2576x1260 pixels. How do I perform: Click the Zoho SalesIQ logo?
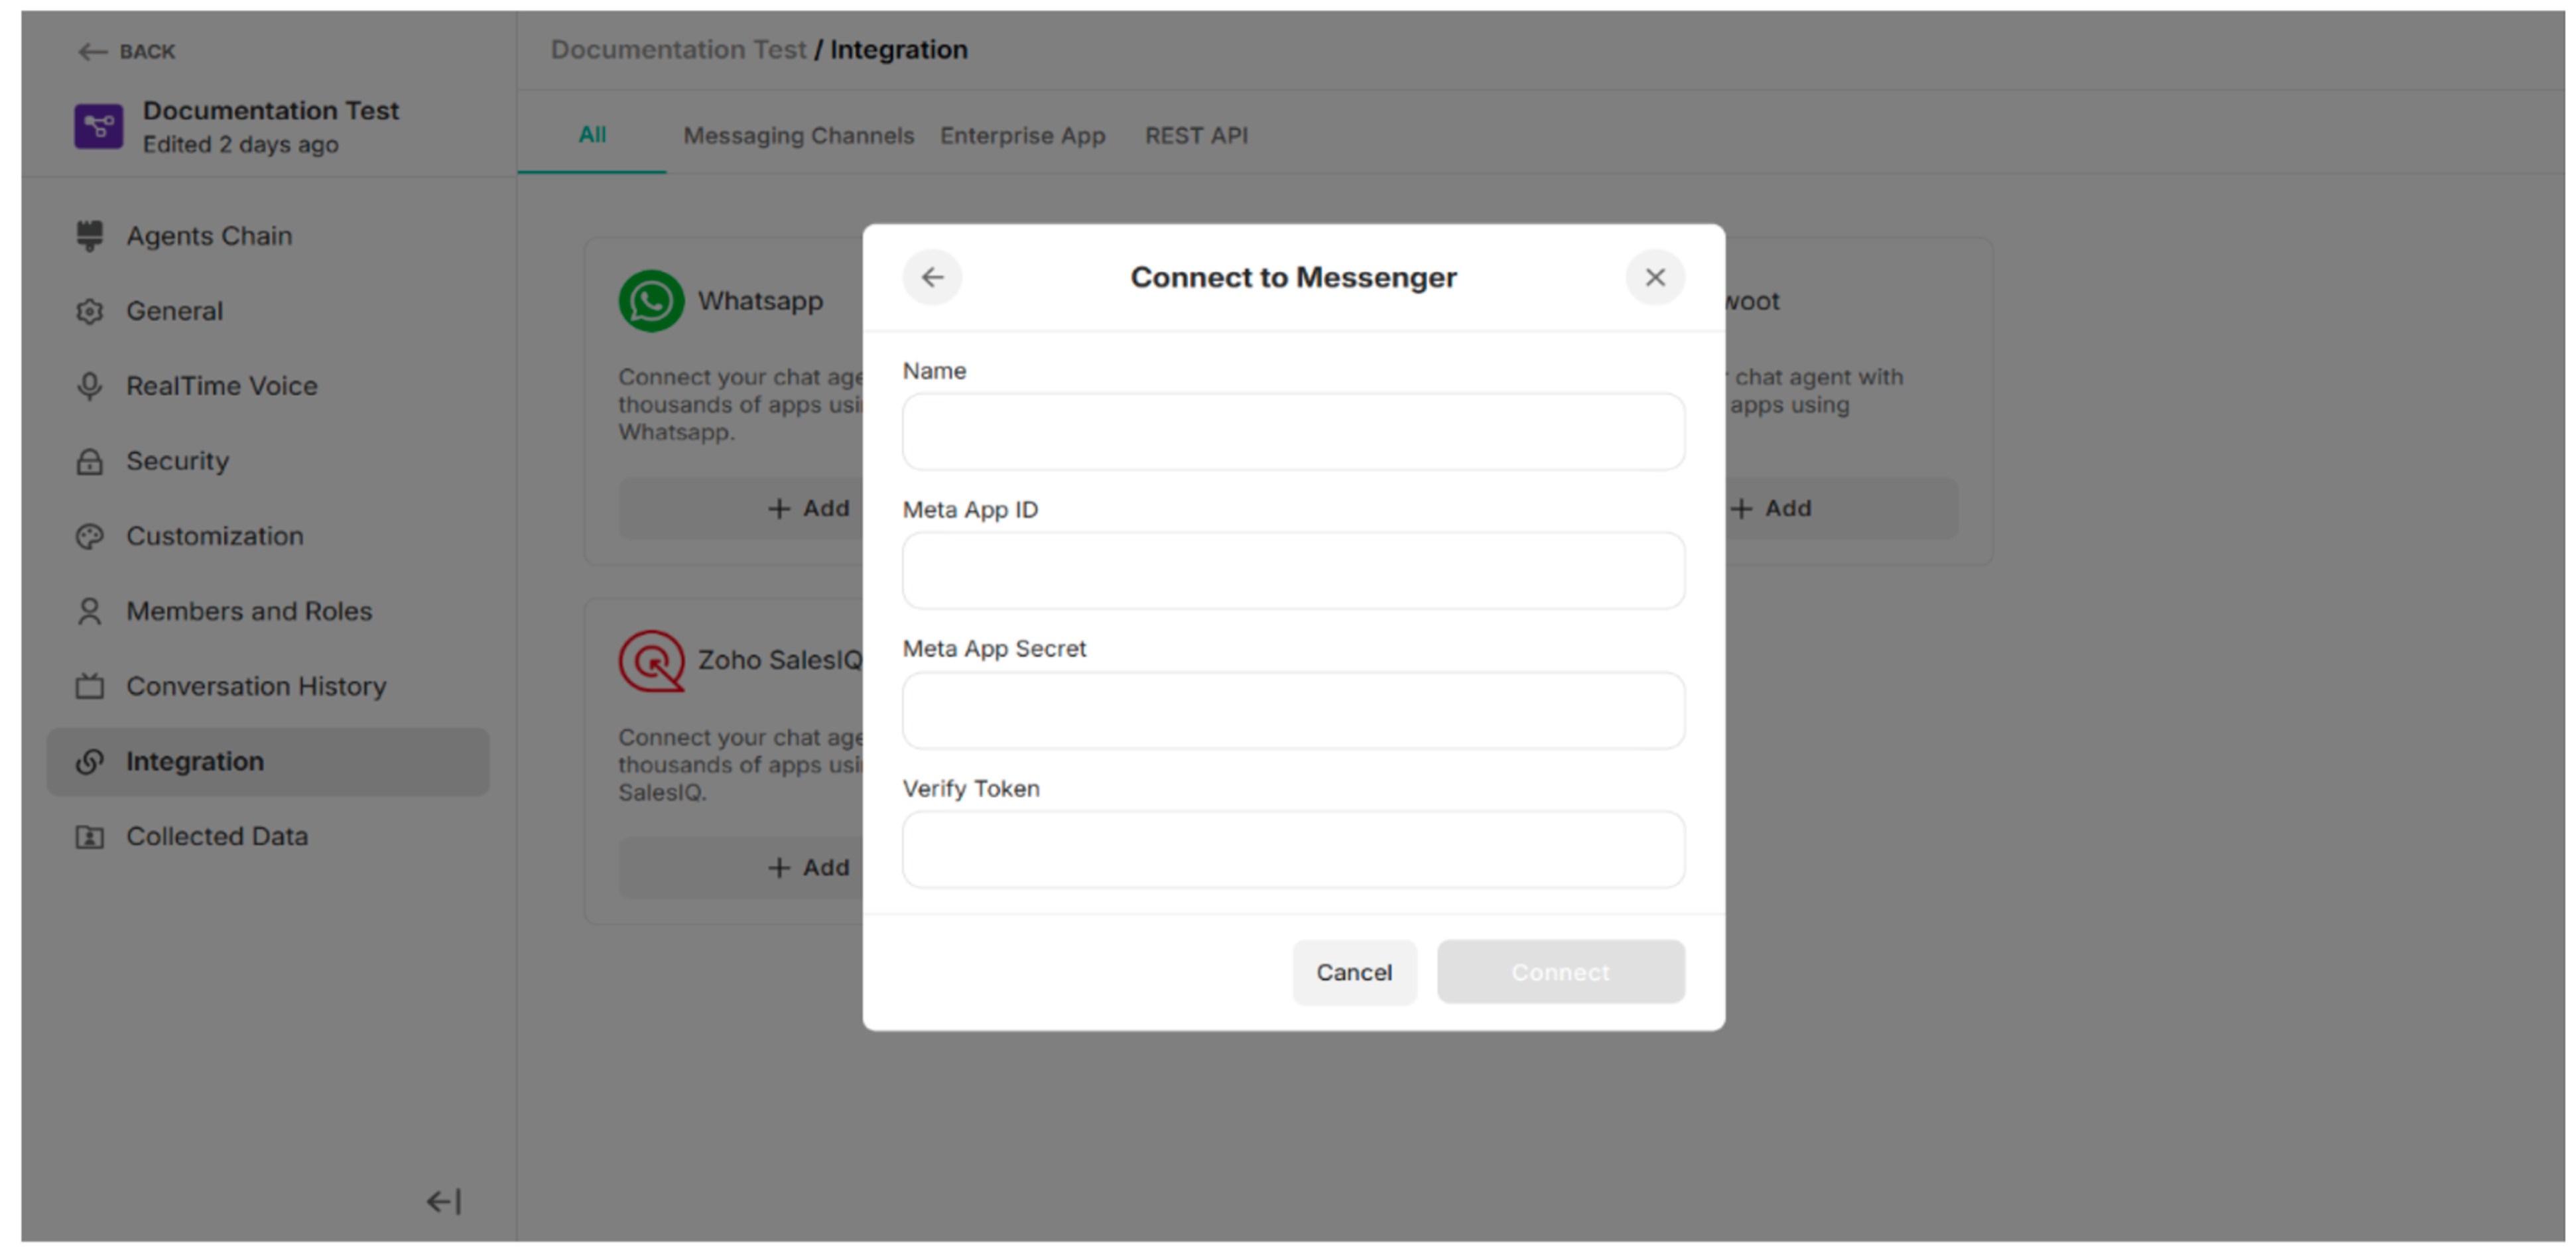point(651,660)
